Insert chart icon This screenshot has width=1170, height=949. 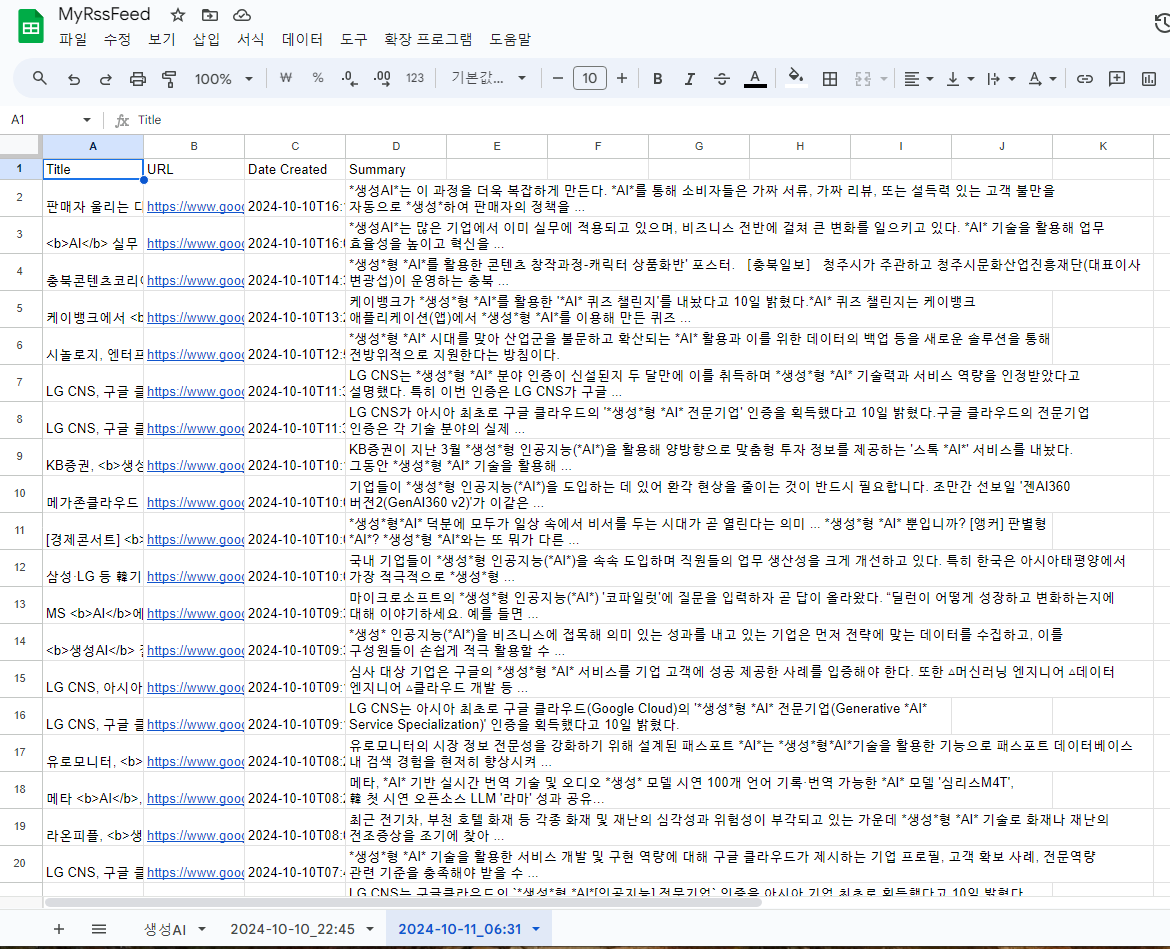tap(1149, 78)
